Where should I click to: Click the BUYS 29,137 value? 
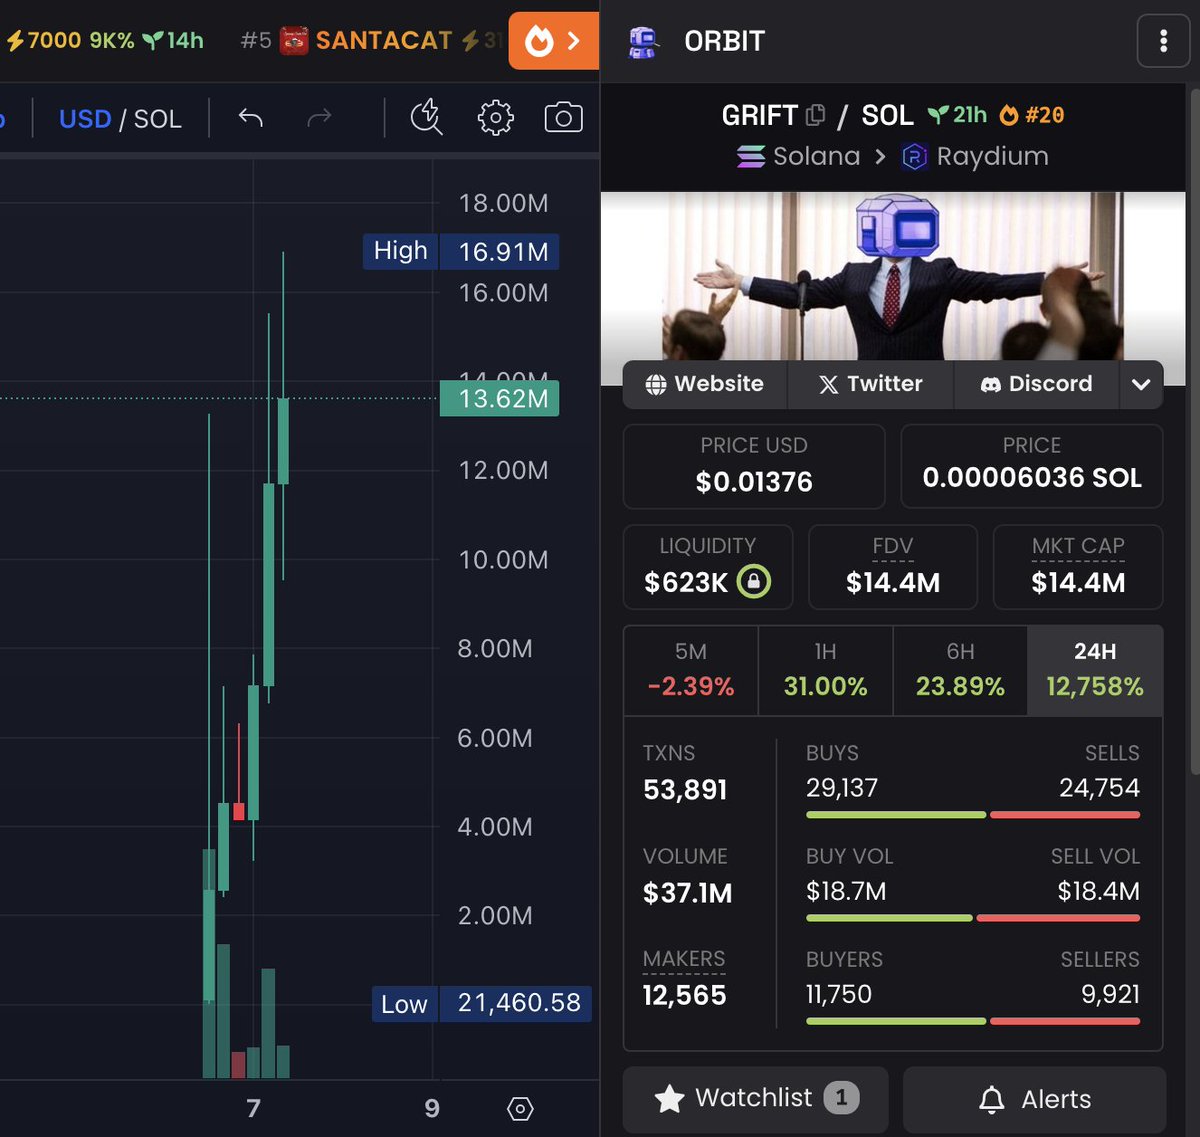tap(842, 788)
